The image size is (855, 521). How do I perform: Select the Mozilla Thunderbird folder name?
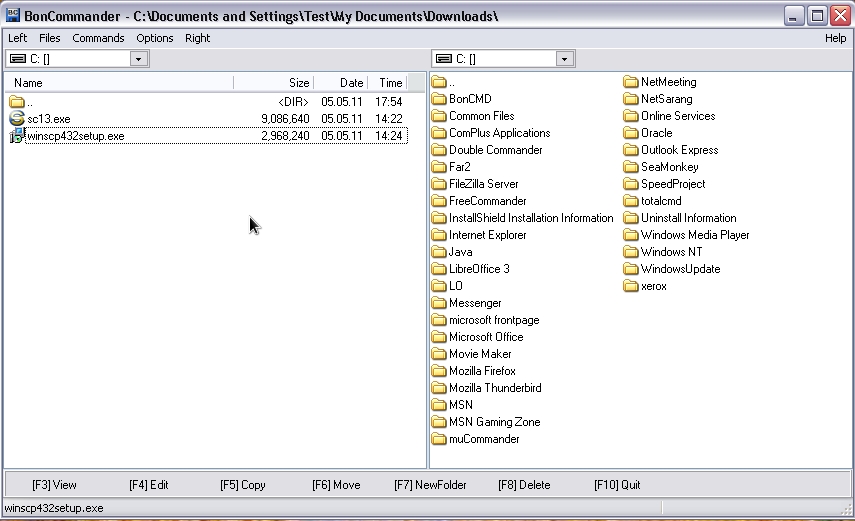495,387
